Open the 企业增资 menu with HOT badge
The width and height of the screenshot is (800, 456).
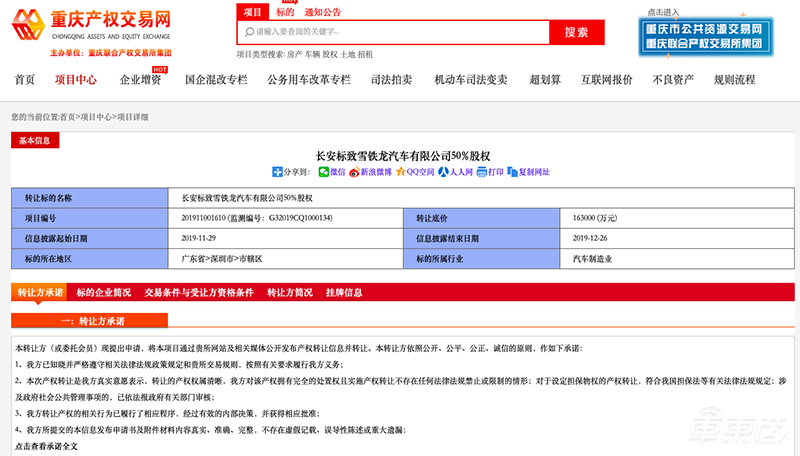coord(140,80)
